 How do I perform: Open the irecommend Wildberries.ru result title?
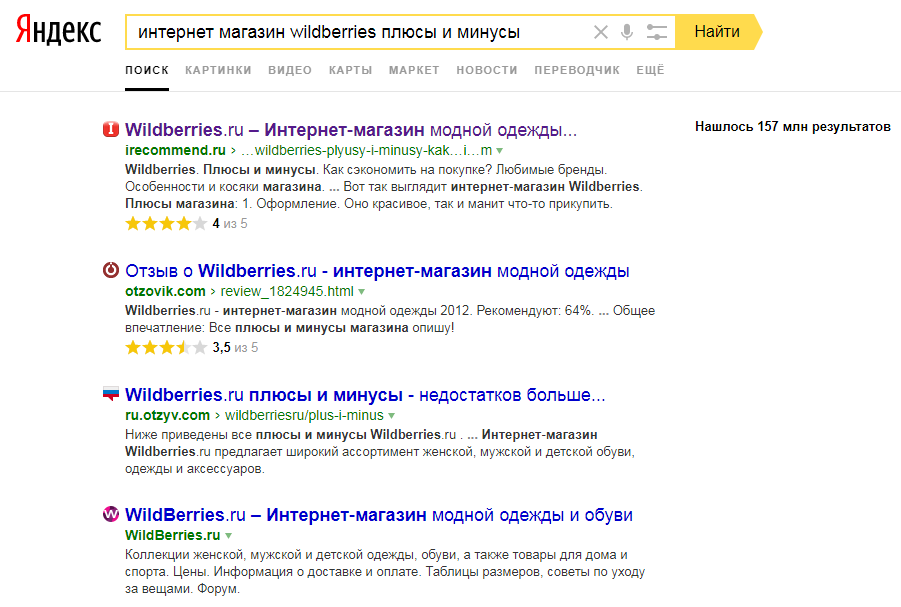click(351, 130)
